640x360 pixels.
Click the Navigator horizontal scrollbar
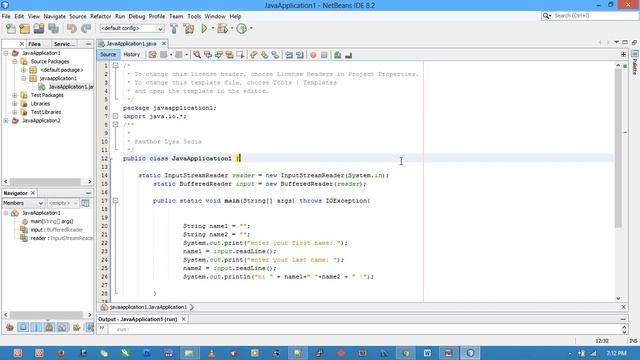click(46, 314)
